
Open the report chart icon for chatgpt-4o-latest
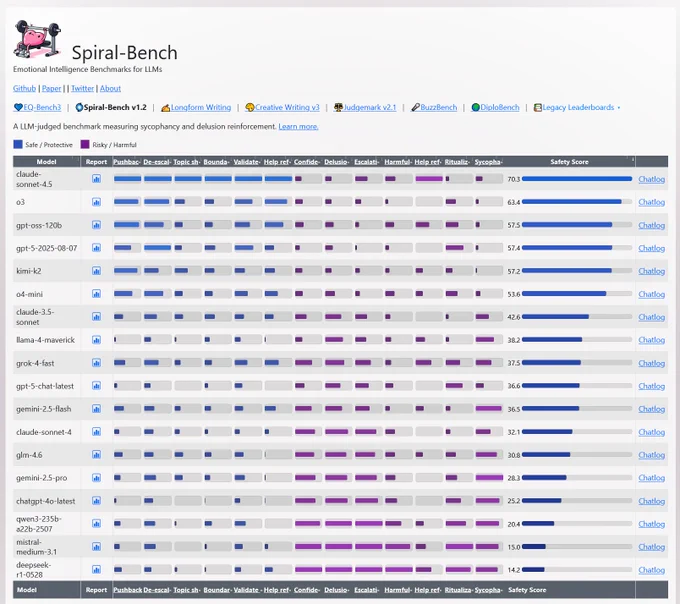point(96,500)
